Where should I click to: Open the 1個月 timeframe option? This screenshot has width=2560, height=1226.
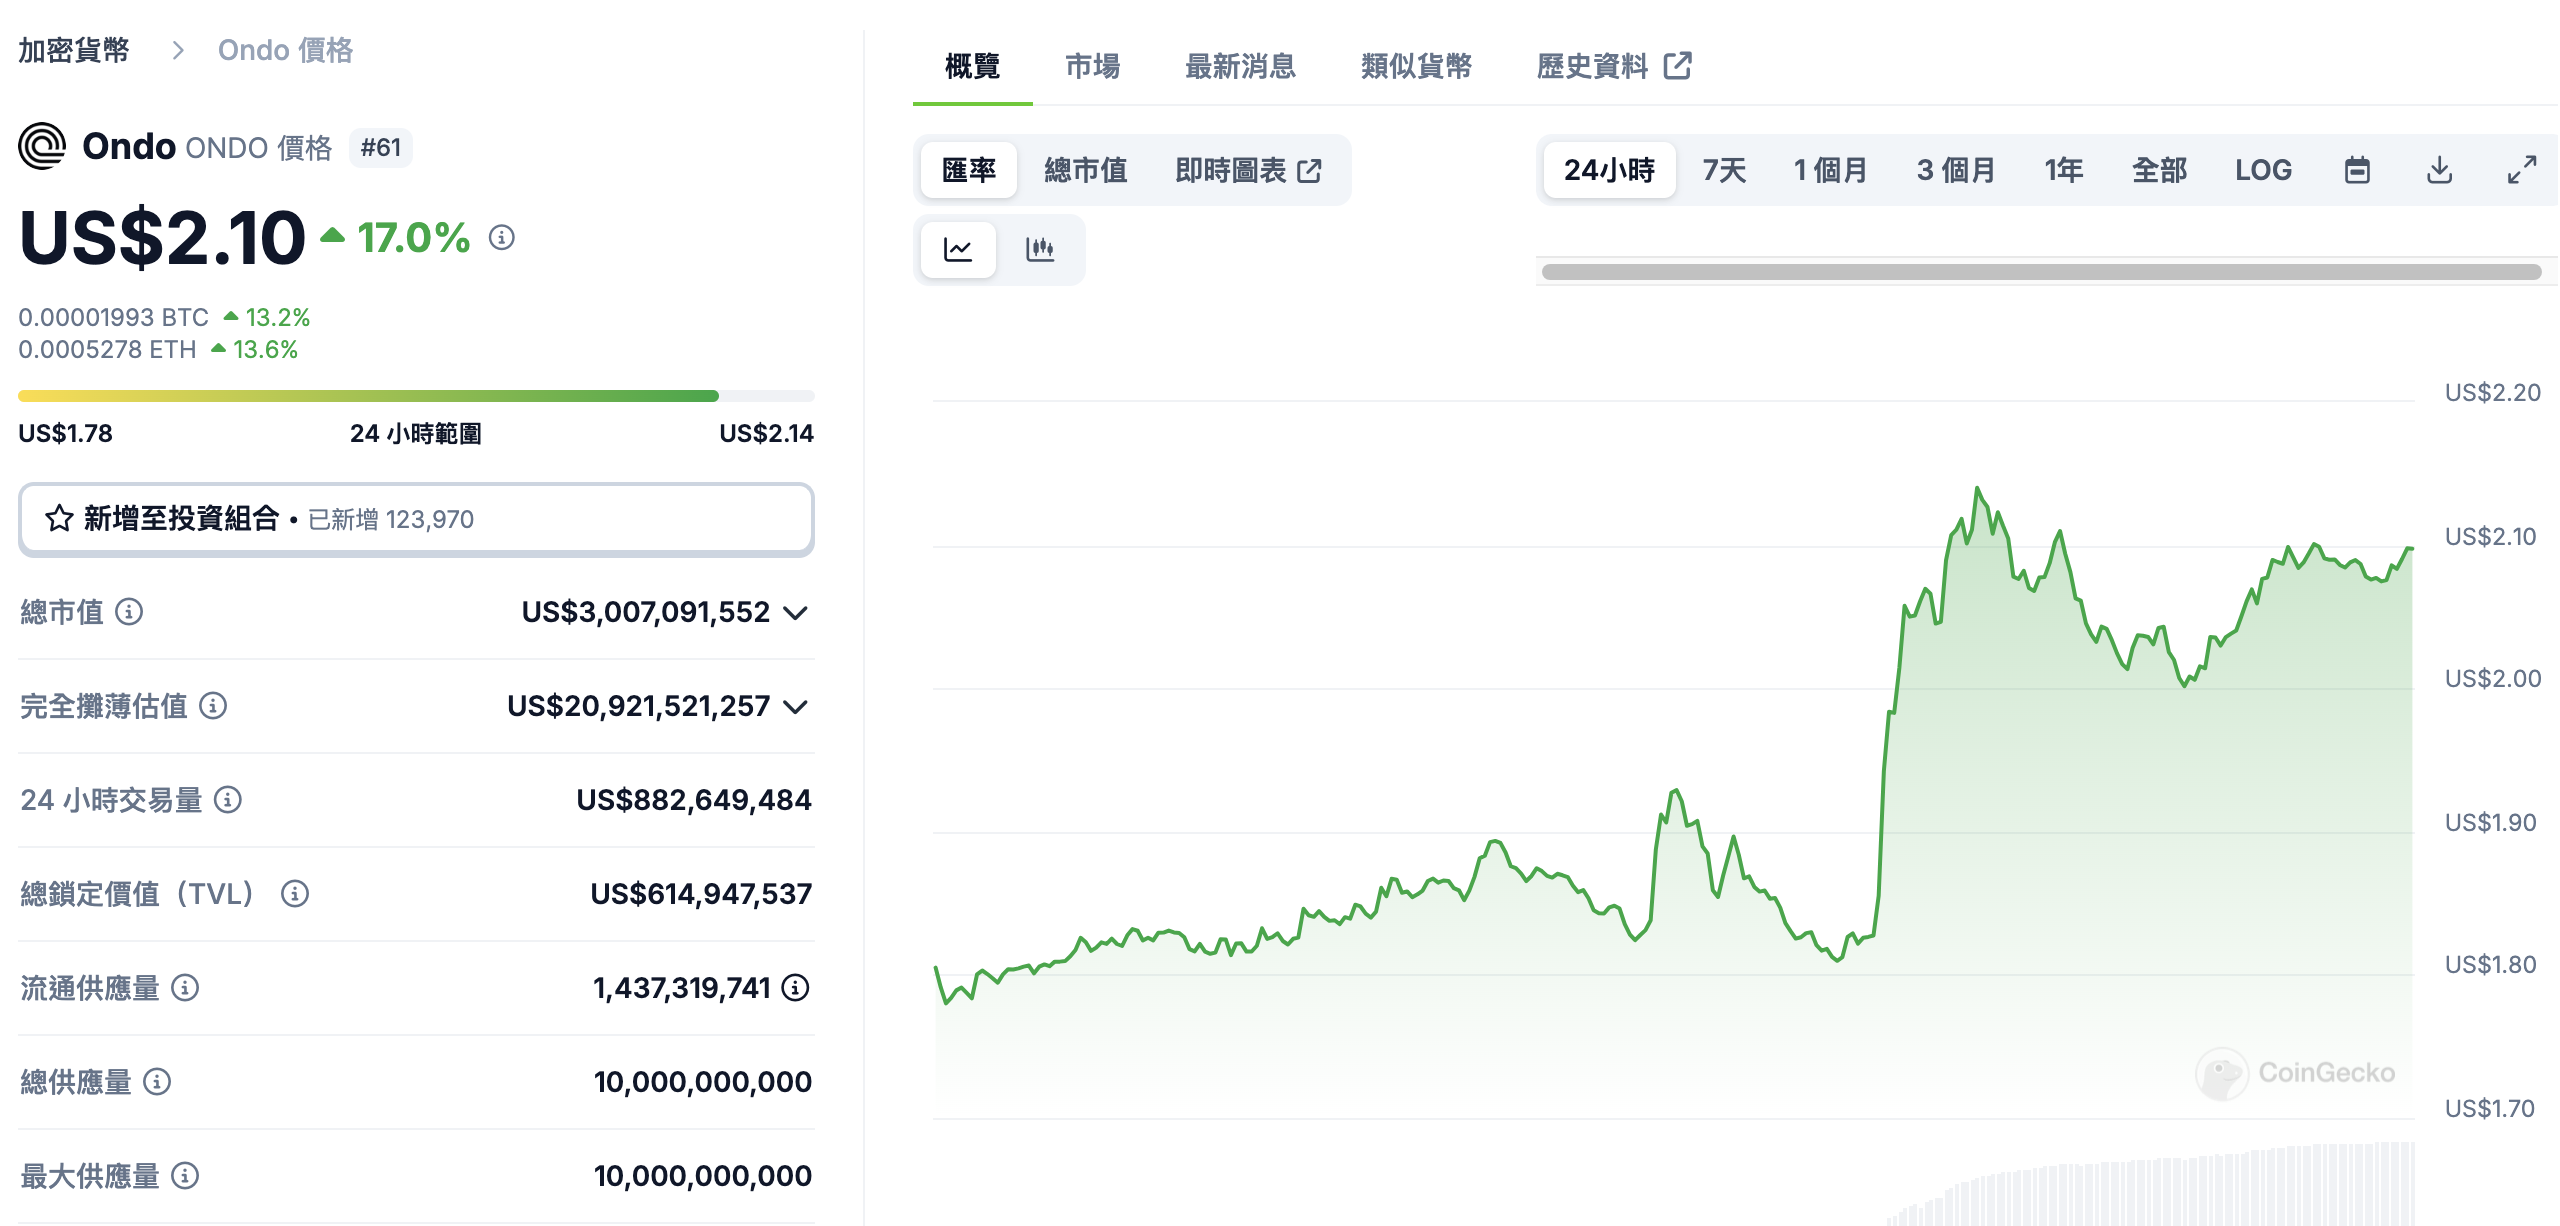pyautogui.click(x=1830, y=169)
